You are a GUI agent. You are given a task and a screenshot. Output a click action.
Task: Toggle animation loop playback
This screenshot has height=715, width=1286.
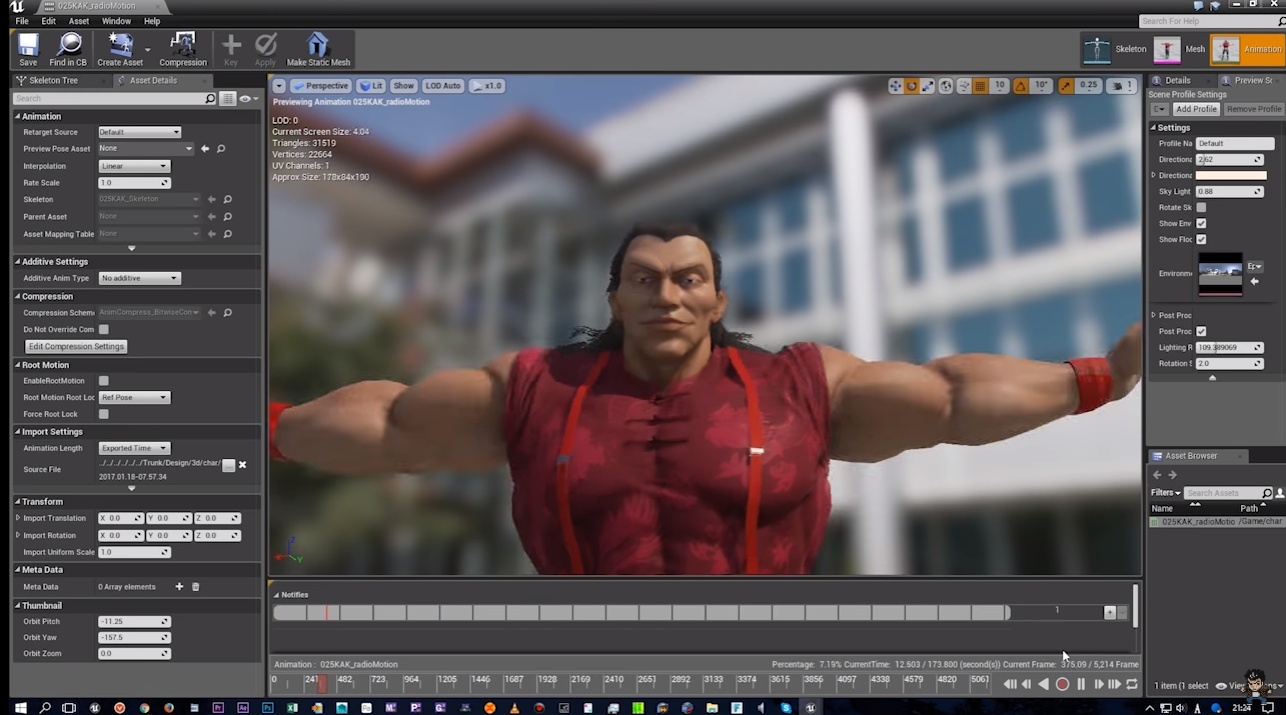point(1132,684)
